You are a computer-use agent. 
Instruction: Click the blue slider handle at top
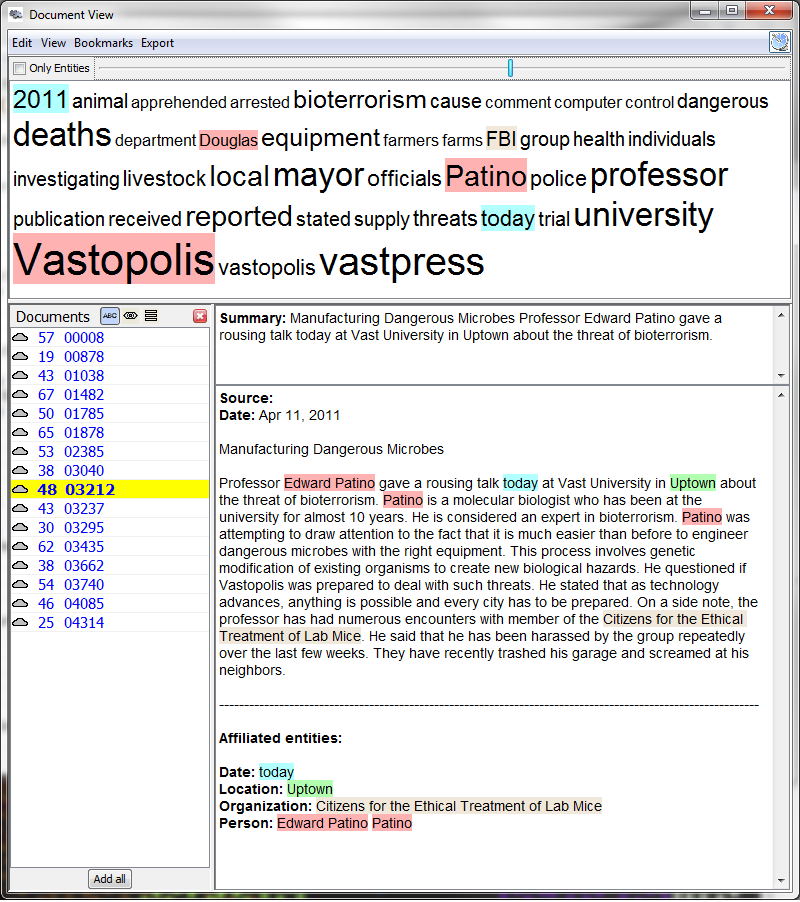pos(510,68)
